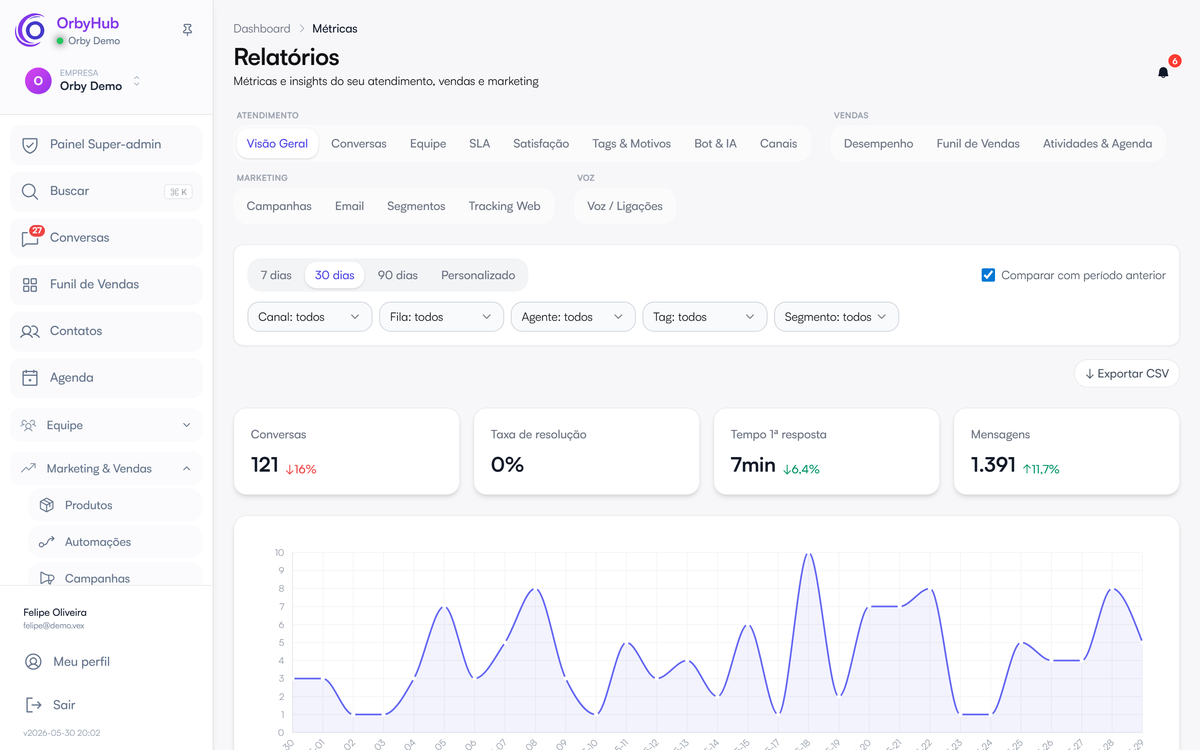The height and width of the screenshot is (750, 1200).
Task: Click the Sair logout icon
Action: [x=33, y=705]
